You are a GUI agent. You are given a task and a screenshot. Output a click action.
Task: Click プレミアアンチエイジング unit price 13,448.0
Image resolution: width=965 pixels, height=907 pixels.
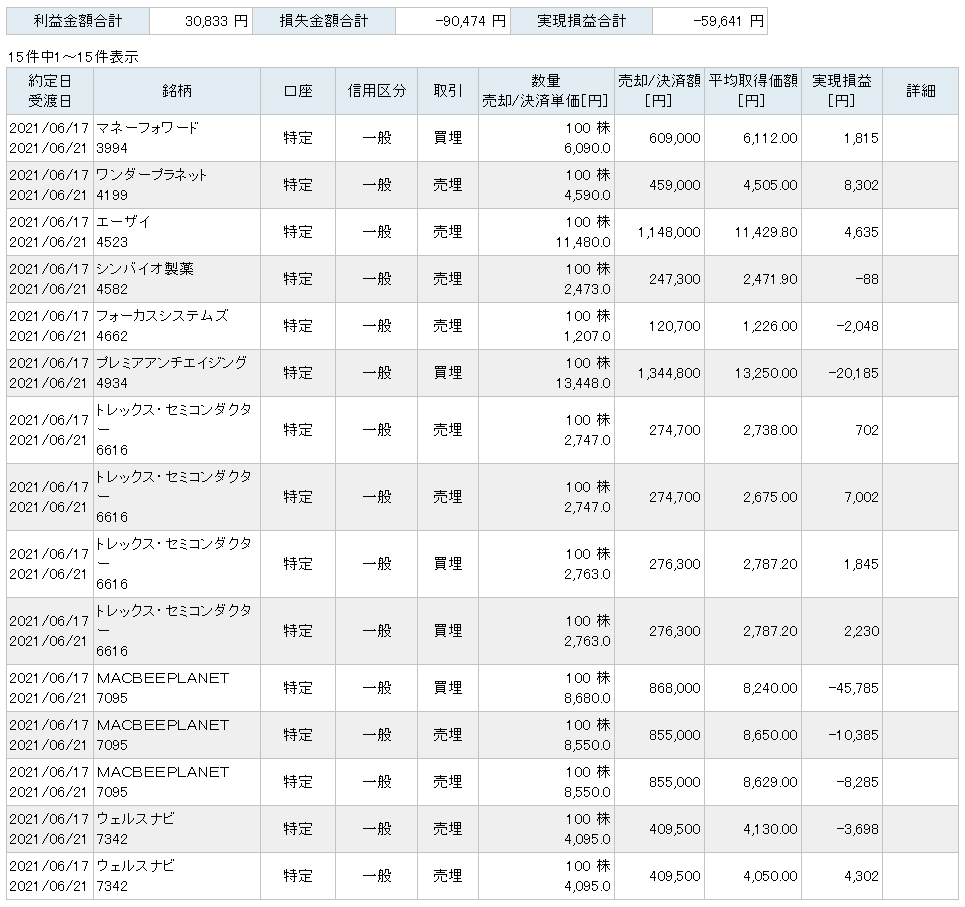(x=583, y=383)
